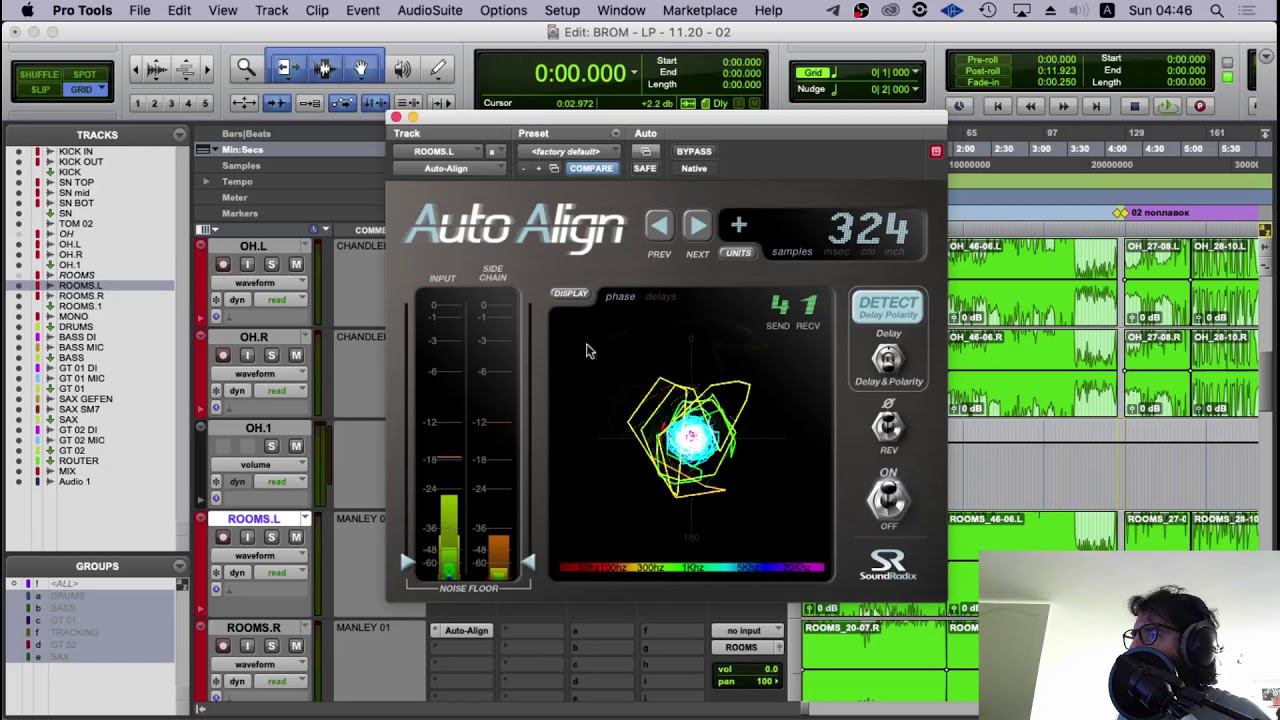Open the ROOMS.L plugin track selector
The height and width of the screenshot is (720, 1280).
click(438, 152)
